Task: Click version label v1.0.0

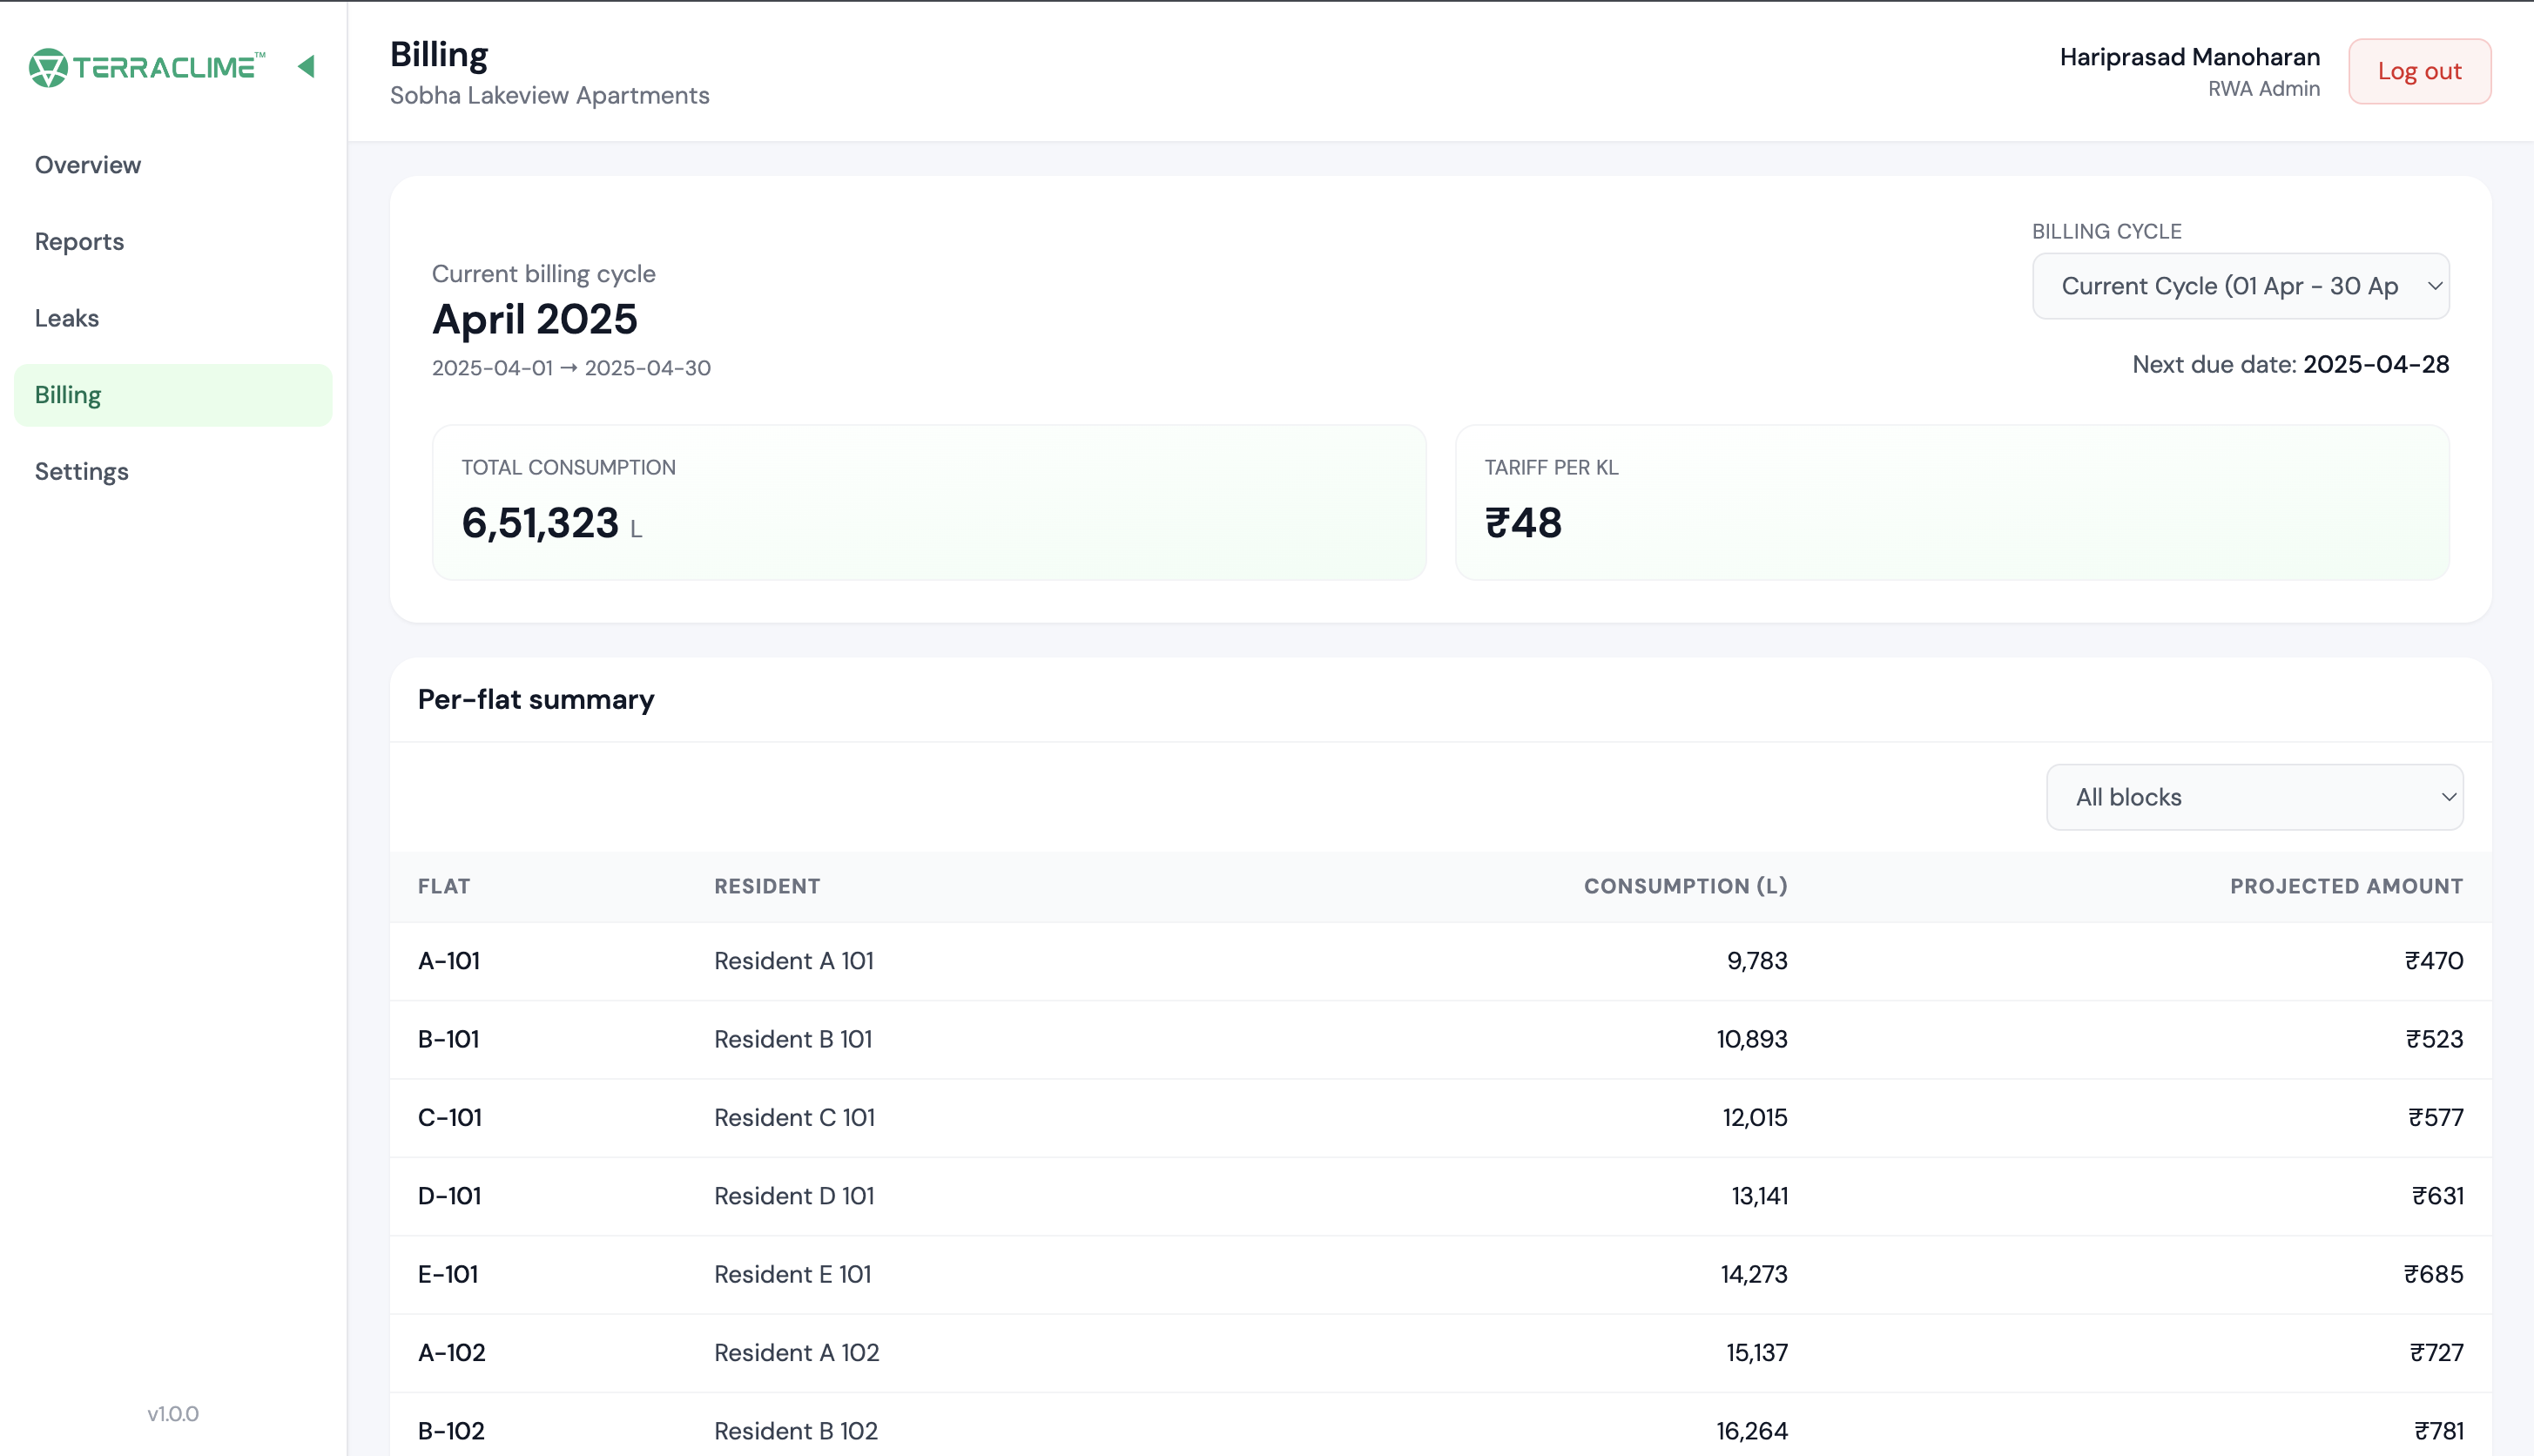Action: [x=173, y=1414]
